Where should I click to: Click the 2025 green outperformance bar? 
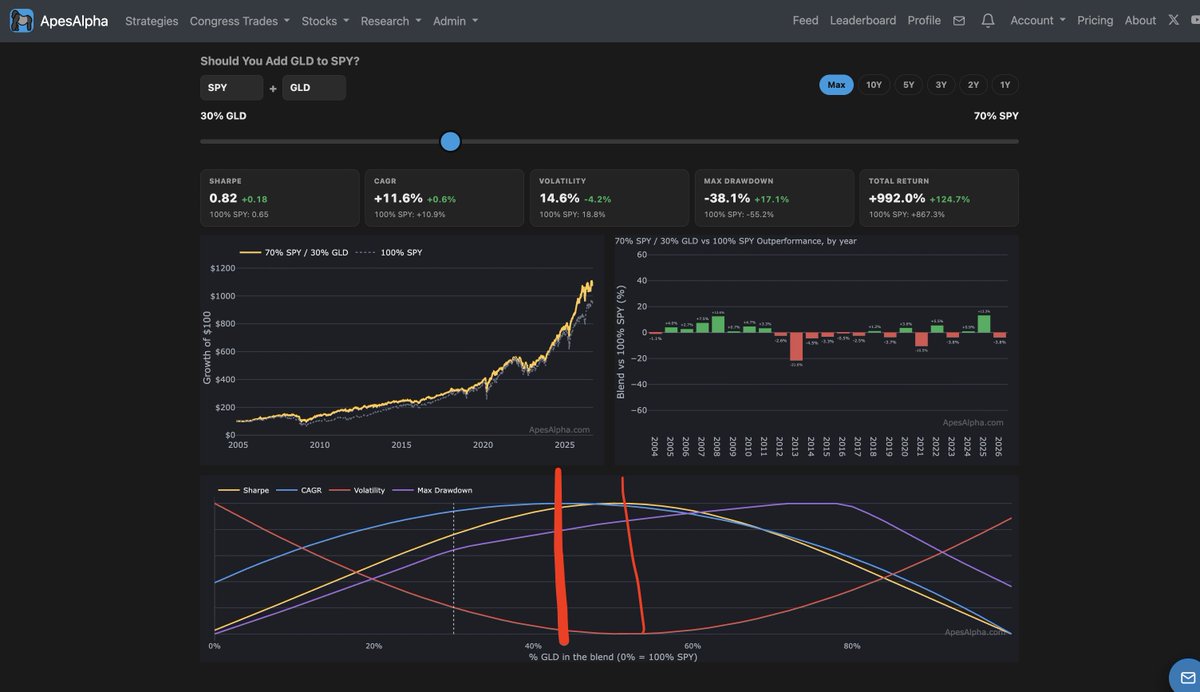tap(984, 324)
